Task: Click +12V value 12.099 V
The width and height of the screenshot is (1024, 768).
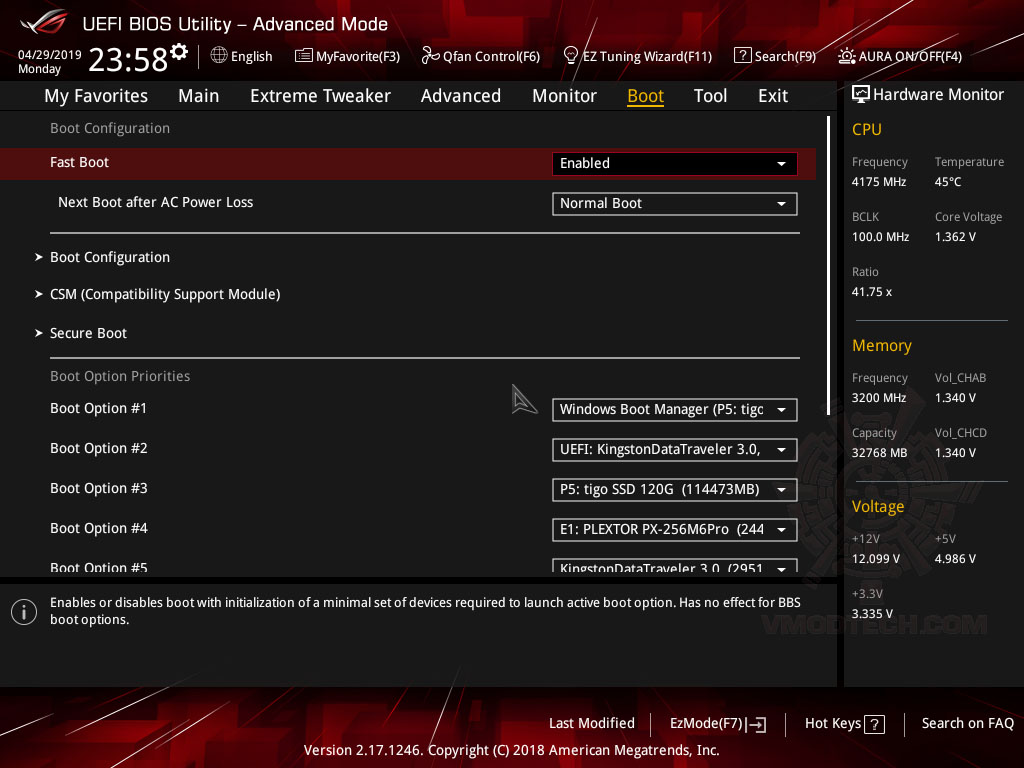Action: coord(875,560)
